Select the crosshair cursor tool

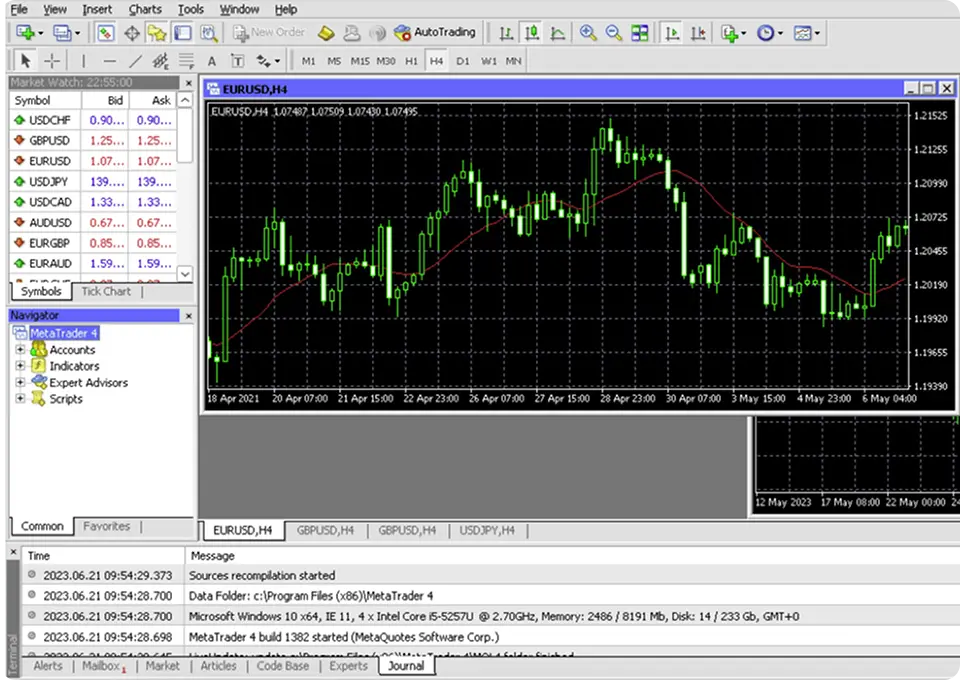[52, 61]
